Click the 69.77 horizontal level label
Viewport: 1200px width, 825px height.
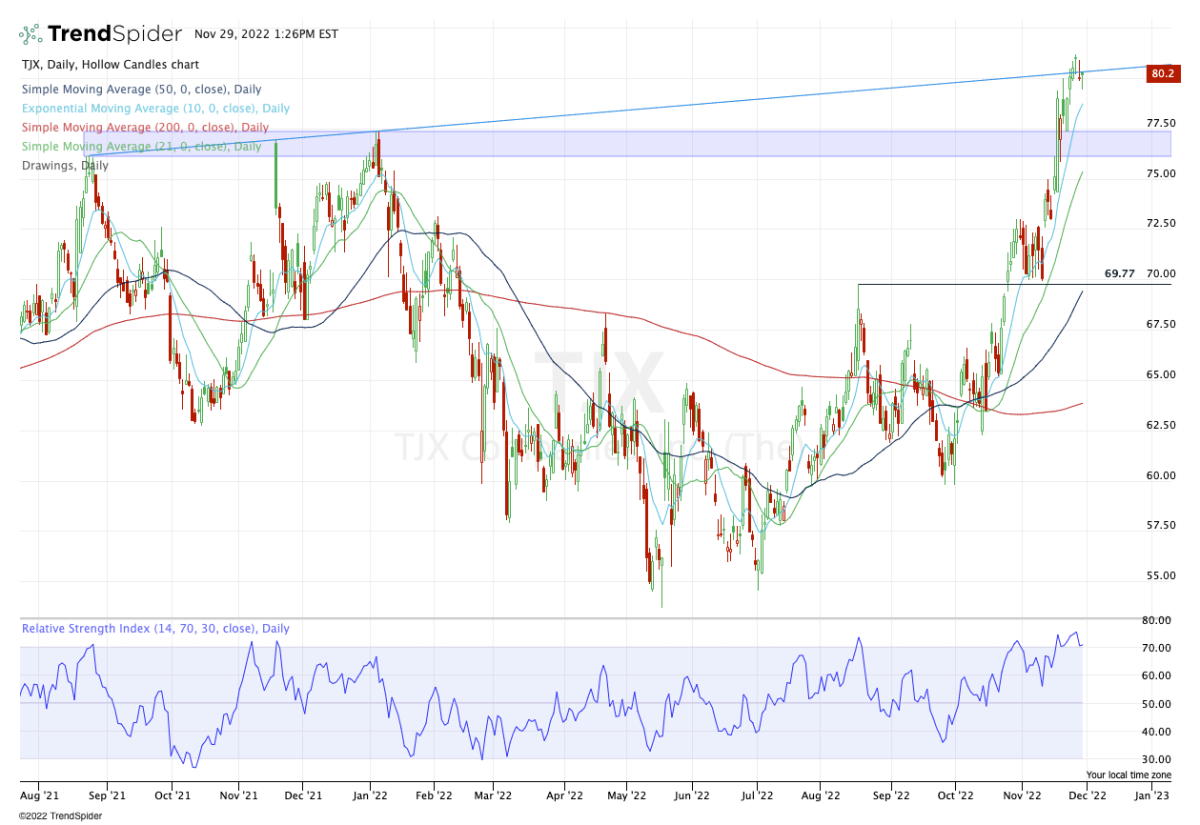[x=1119, y=273]
